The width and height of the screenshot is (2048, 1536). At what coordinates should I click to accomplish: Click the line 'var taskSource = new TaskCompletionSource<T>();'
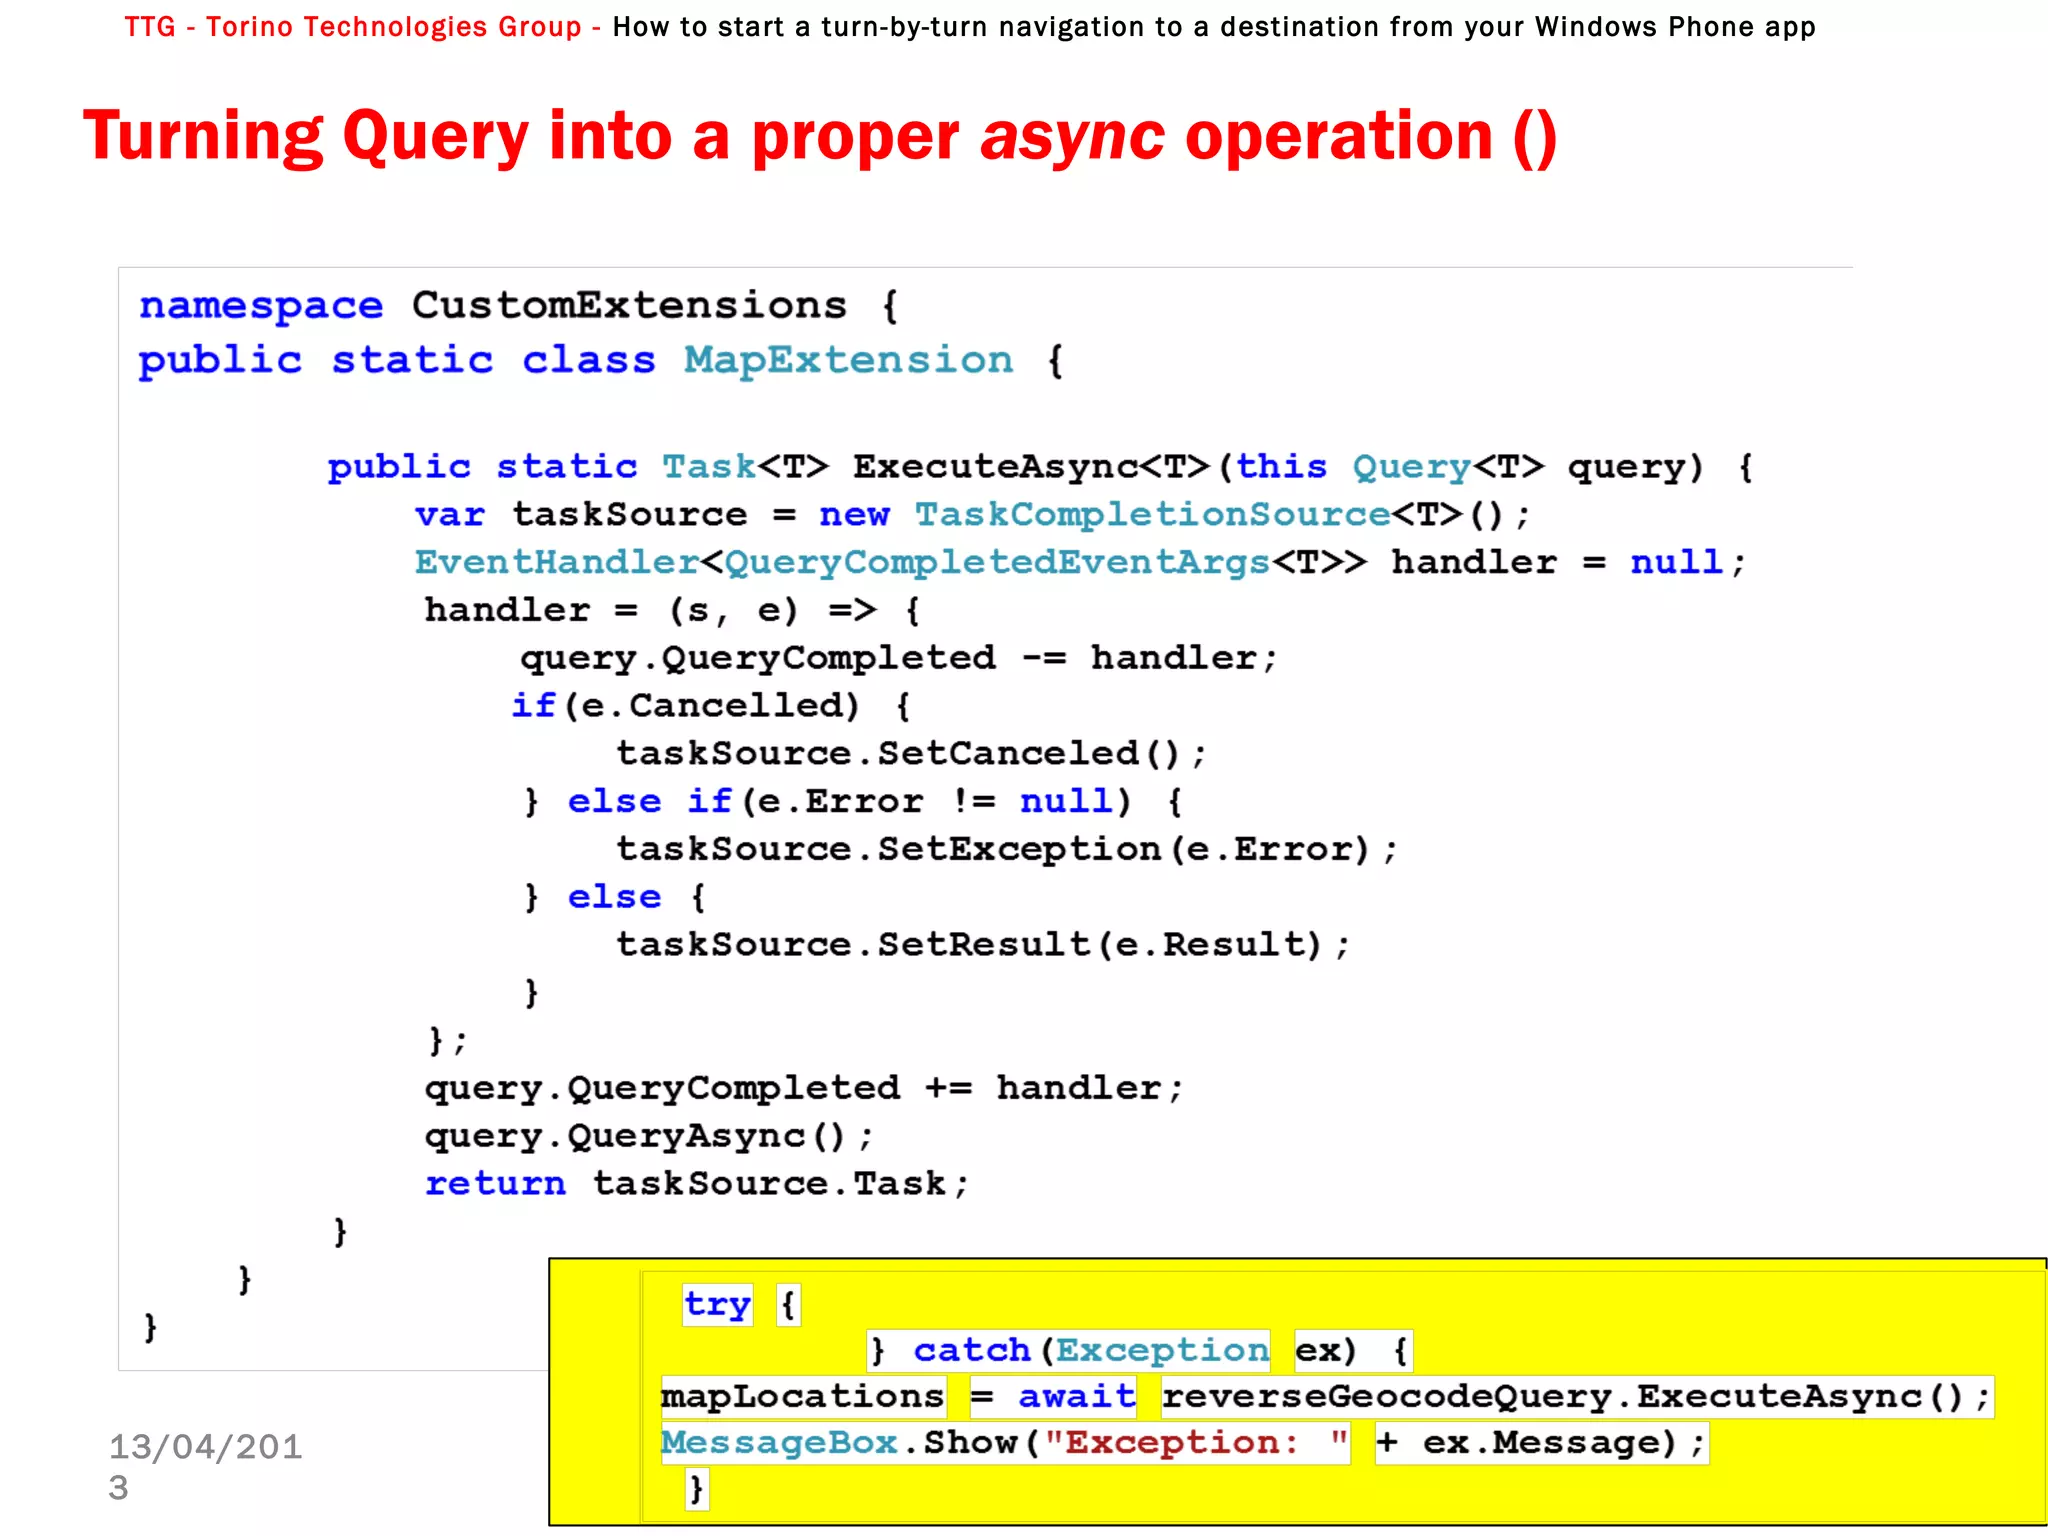click(972, 515)
